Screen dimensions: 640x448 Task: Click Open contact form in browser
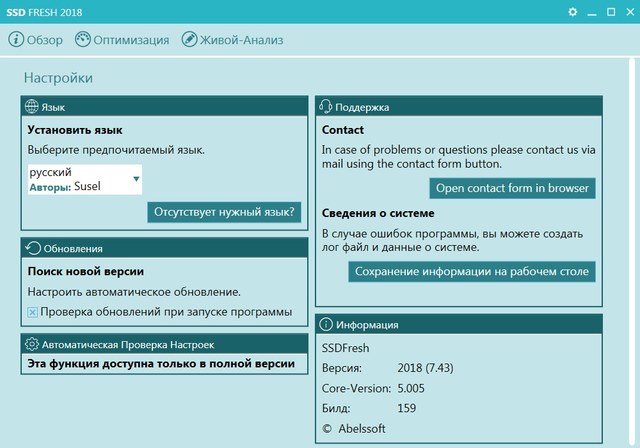point(513,188)
